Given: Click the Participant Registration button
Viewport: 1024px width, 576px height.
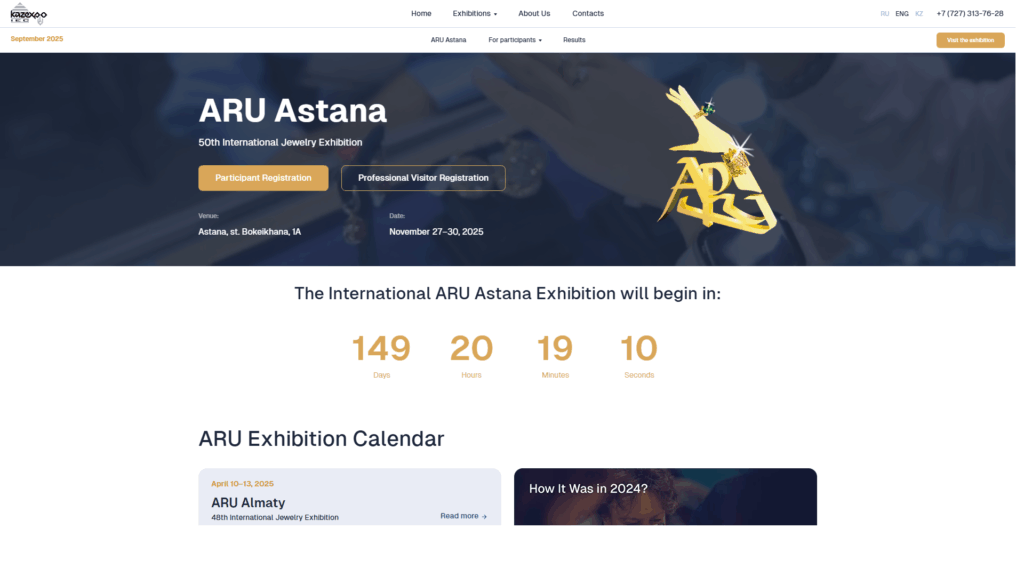Looking at the screenshot, I should coord(265,179).
